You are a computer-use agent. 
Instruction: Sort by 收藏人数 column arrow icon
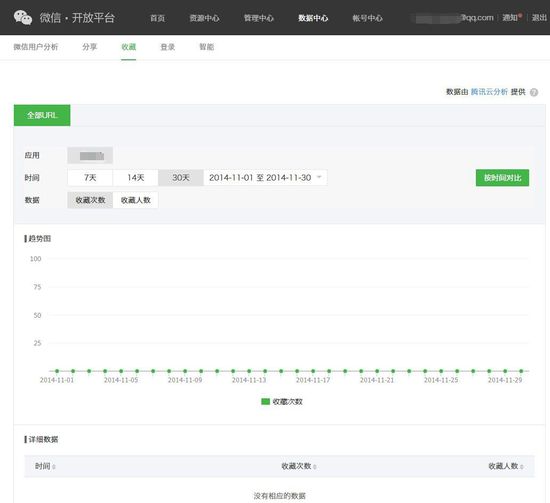(522, 467)
